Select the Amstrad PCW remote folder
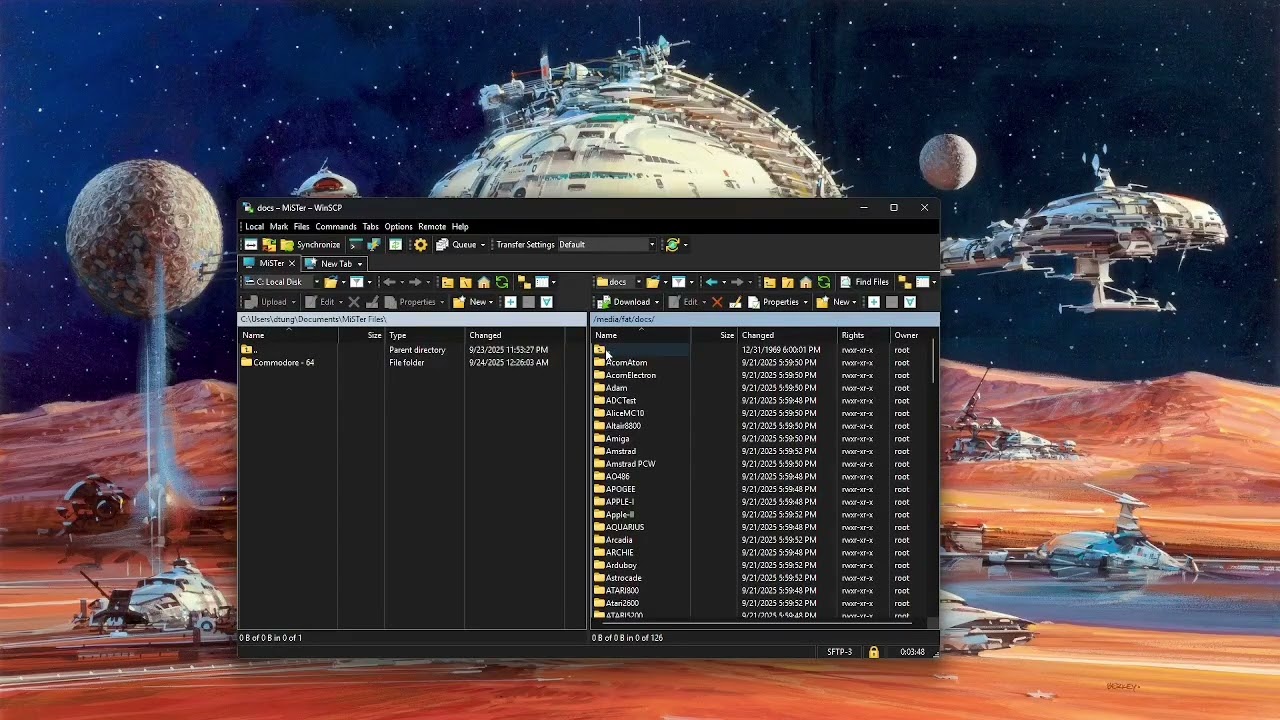 630,464
